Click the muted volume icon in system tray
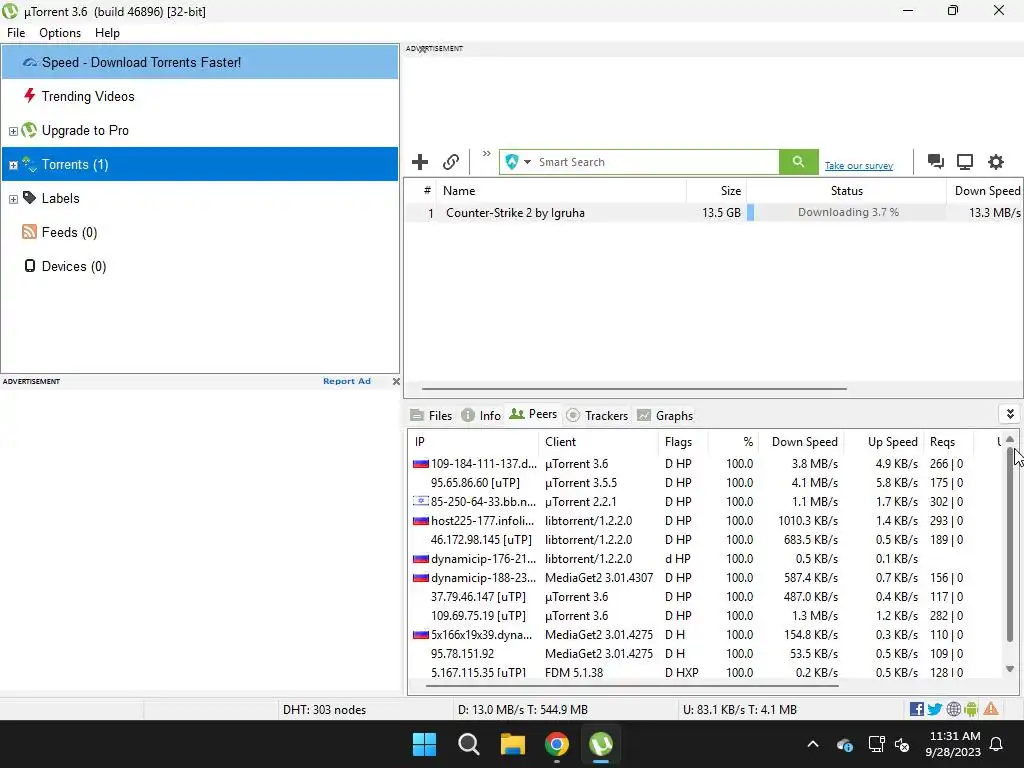 [902, 744]
